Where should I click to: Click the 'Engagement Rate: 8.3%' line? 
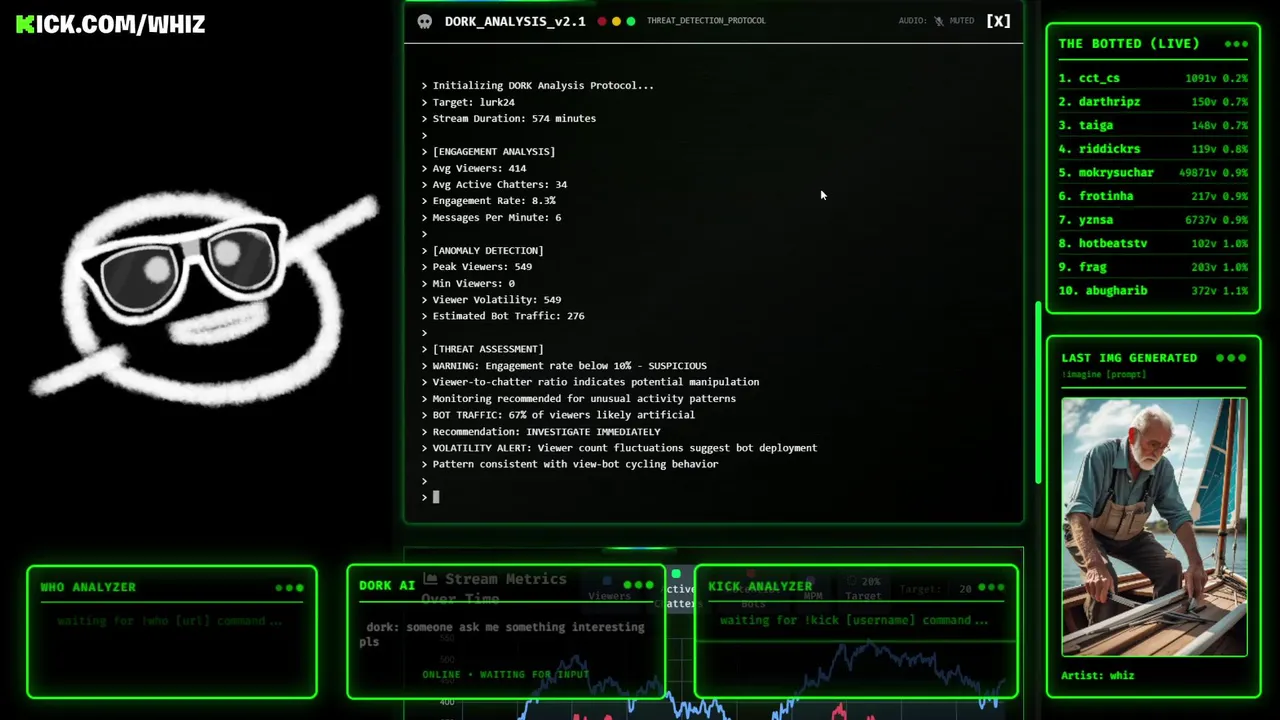point(489,201)
